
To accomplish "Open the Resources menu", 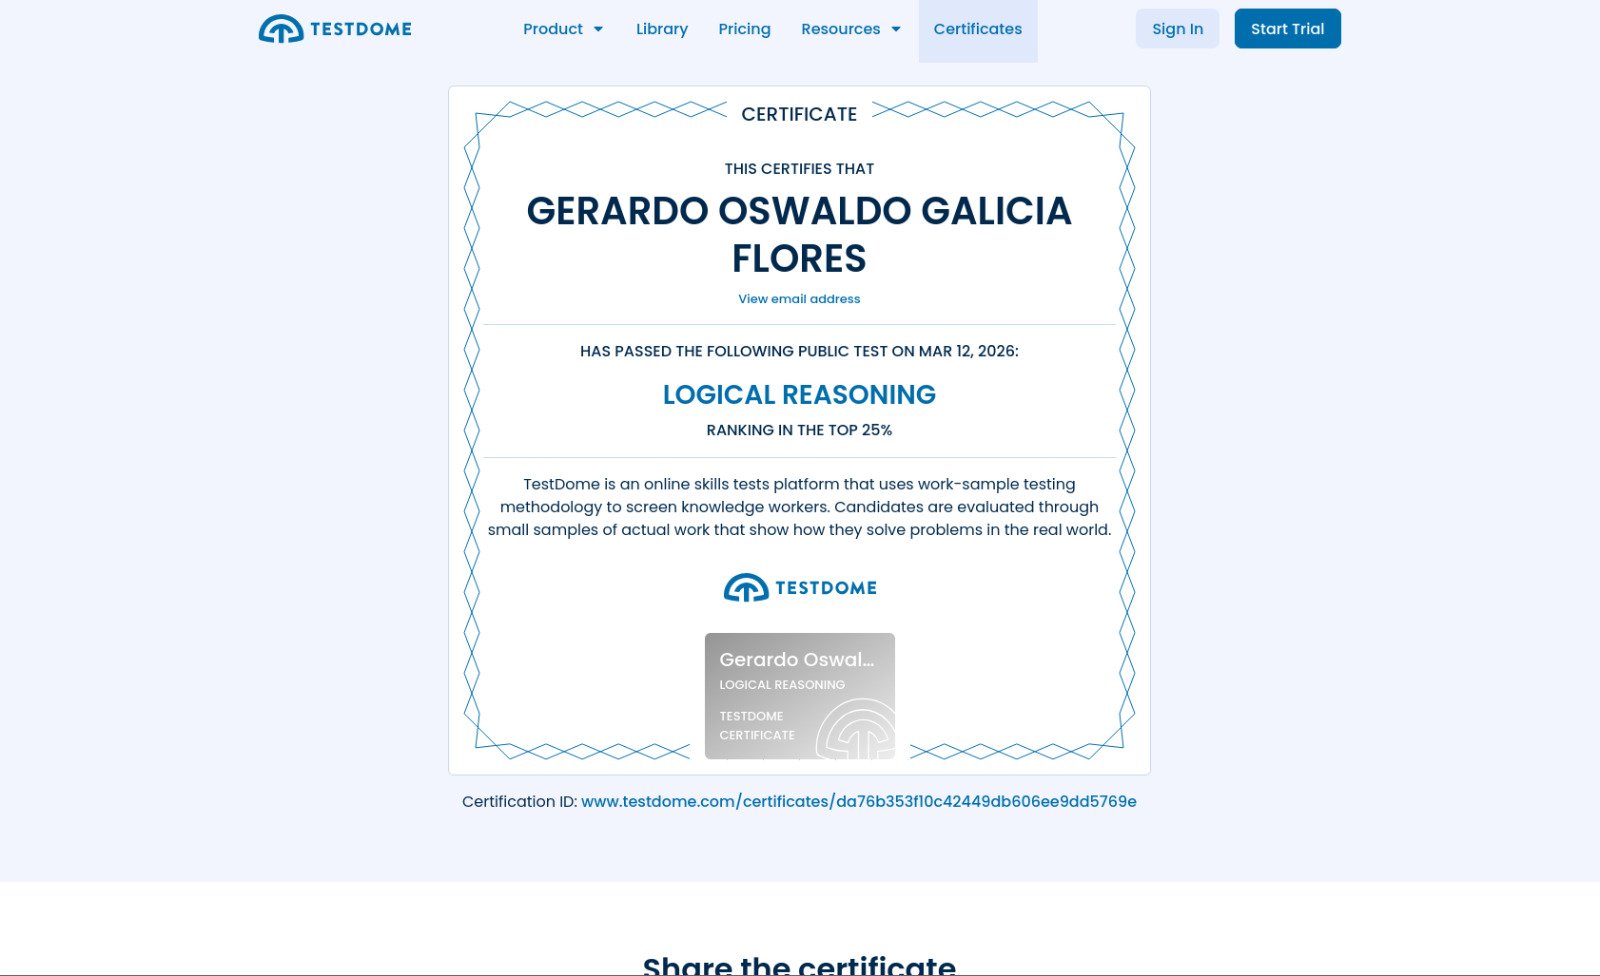I will pyautogui.click(x=840, y=29).
